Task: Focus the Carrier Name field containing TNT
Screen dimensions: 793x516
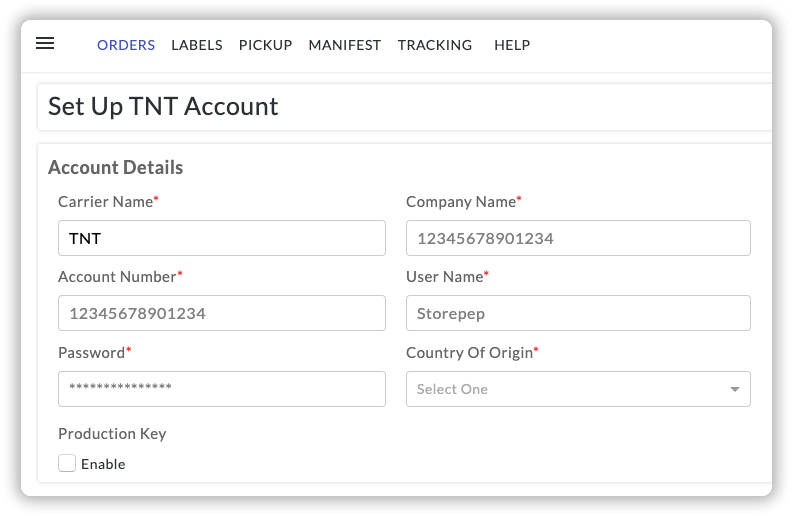Action: 222,238
